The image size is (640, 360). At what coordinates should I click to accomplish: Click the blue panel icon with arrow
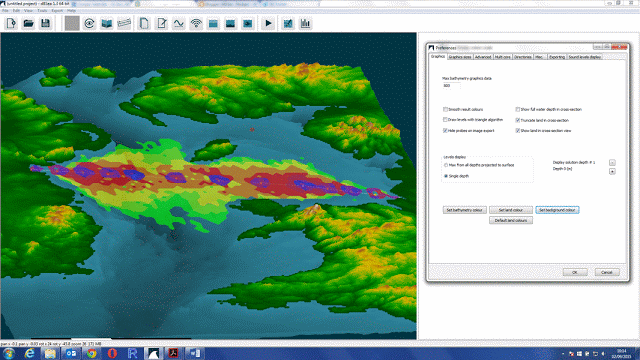click(248, 23)
